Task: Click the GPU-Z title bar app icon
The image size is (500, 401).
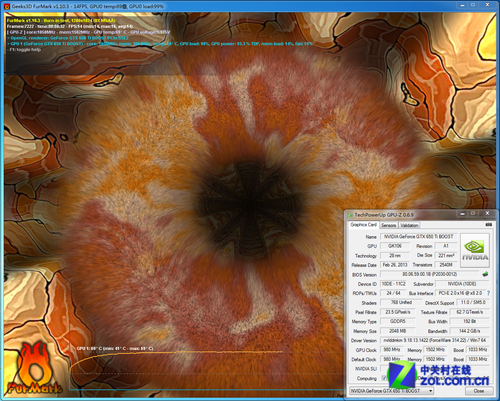Action: 350,215
